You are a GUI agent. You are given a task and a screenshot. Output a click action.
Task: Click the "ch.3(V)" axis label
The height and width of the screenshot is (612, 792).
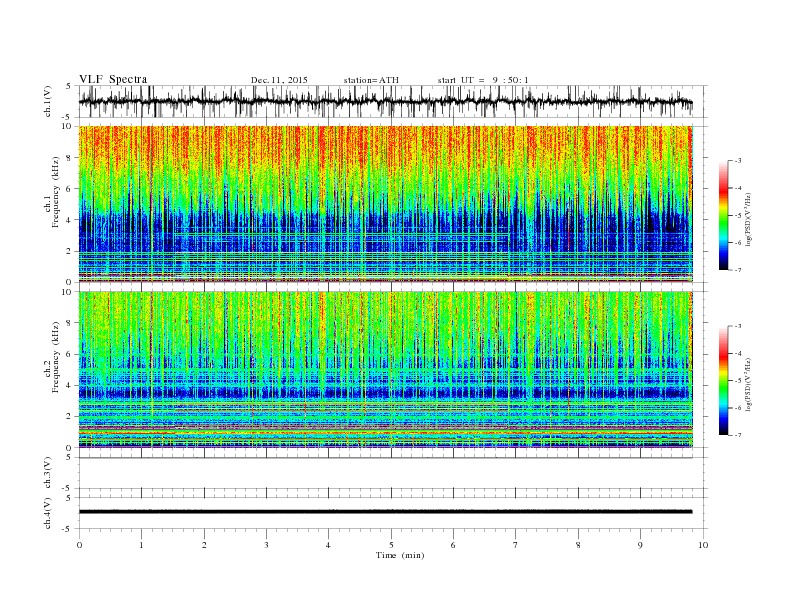[48, 473]
